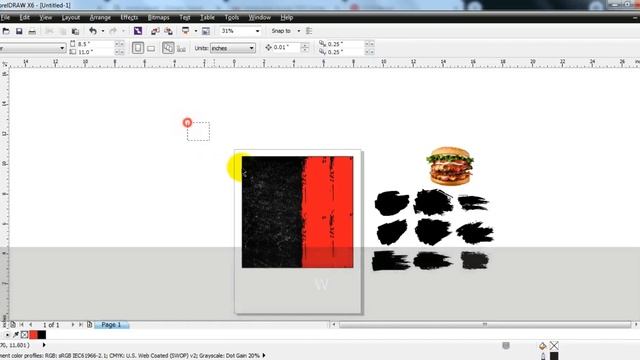The image size is (640, 360).
Task: Open the Edit menu
Action: click(x=24, y=18)
